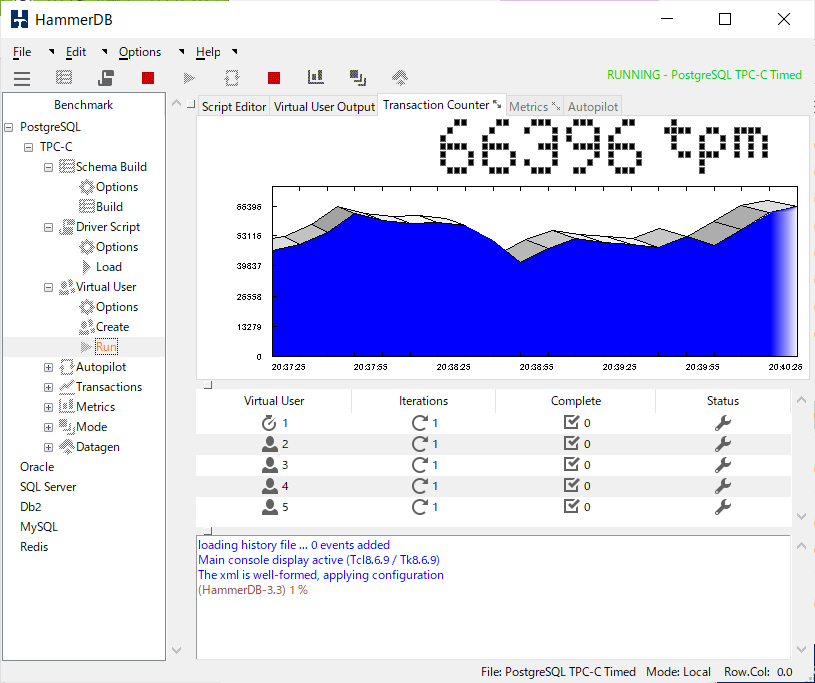Collapse the TPC-C tree node
815x683 pixels.
pos(29,148)
